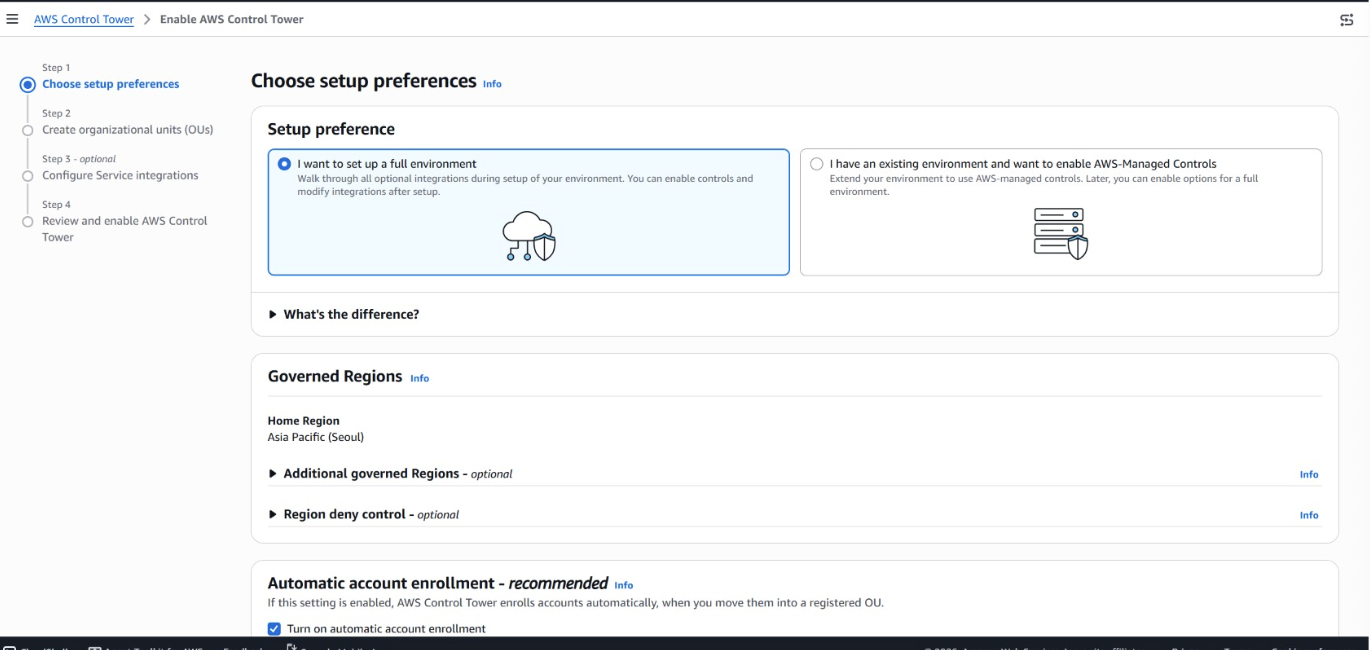Viewport: 1370px width, 650px height.
Task: Go to Step 3 Configure Service integrations
Action: 120,175
